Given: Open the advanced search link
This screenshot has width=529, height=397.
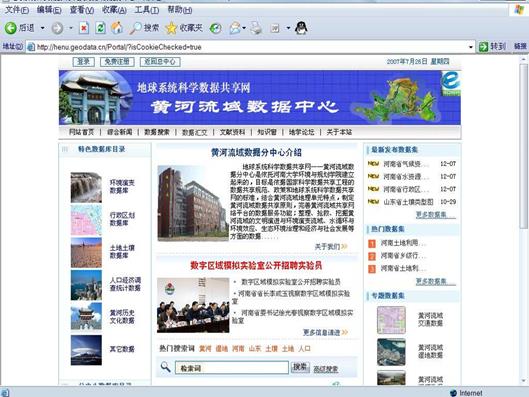Looking at the screenshot, I should [326, 369].
